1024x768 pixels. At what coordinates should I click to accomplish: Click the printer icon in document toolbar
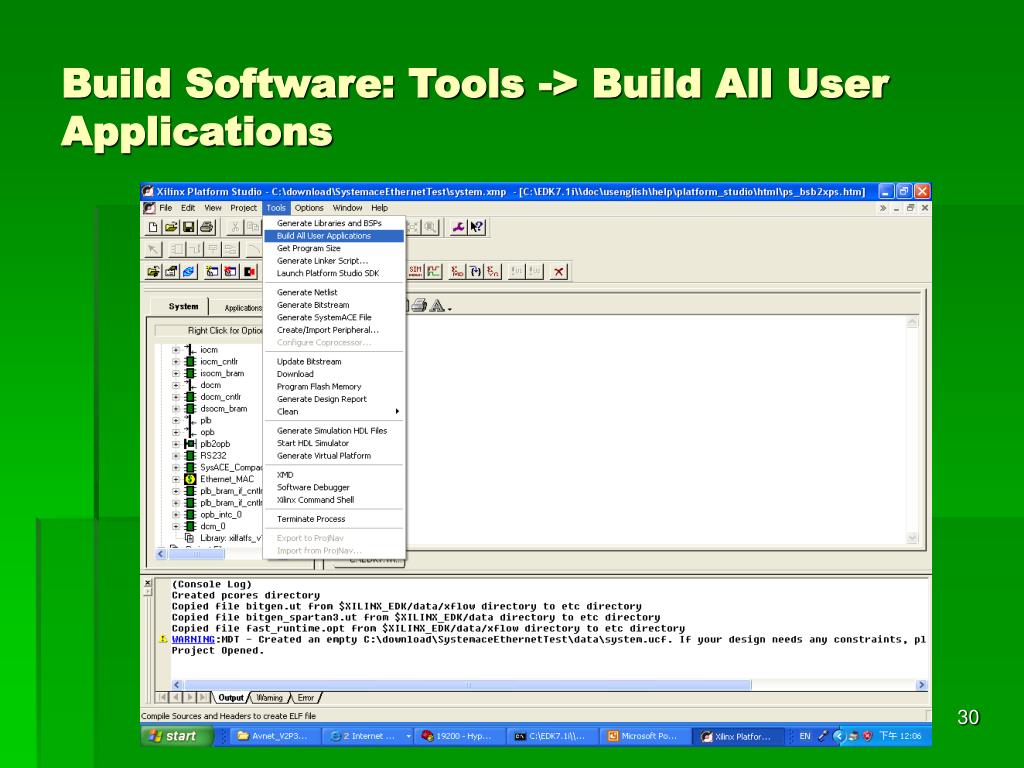(419, 306)
